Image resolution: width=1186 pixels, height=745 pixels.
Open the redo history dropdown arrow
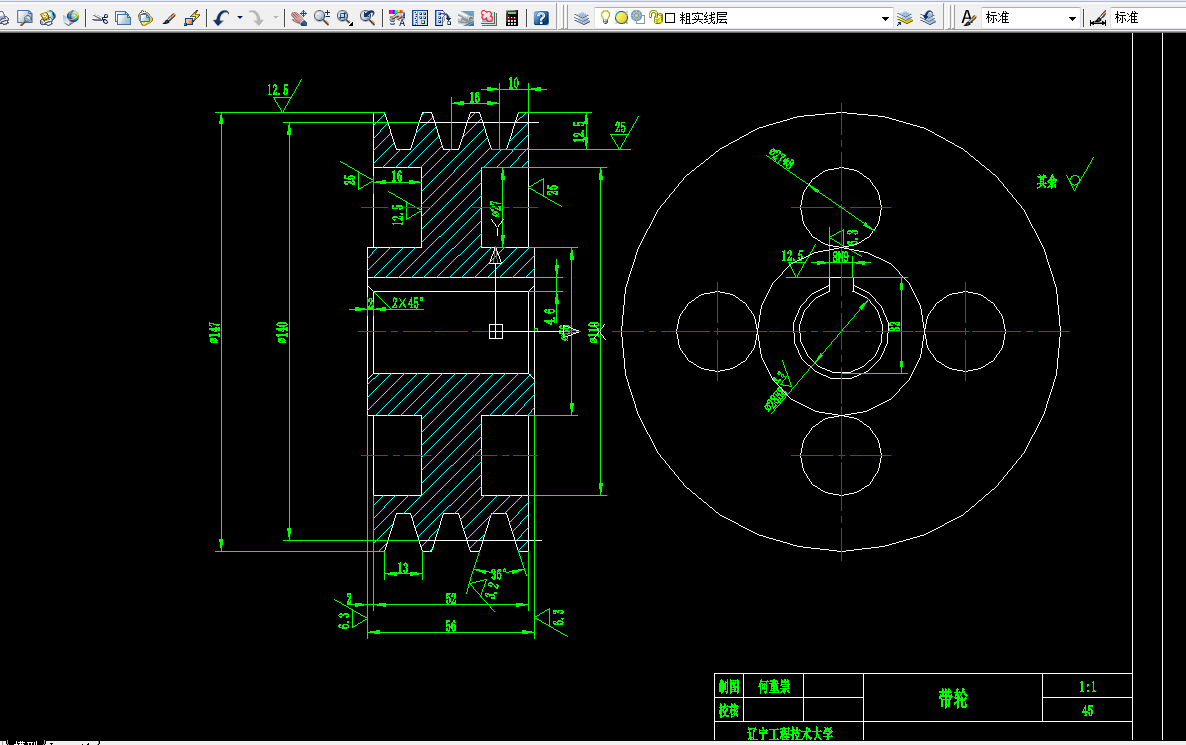[275, 17]
